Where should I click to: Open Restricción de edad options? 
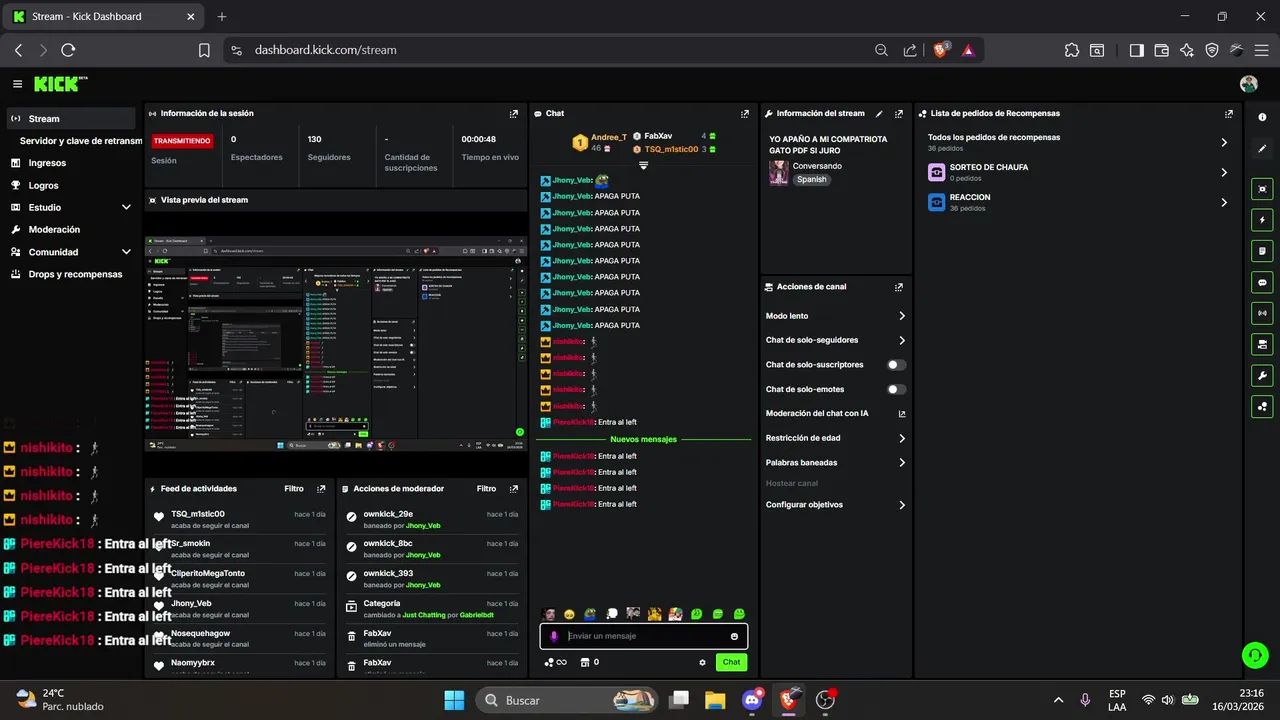(x=836, y=439)
